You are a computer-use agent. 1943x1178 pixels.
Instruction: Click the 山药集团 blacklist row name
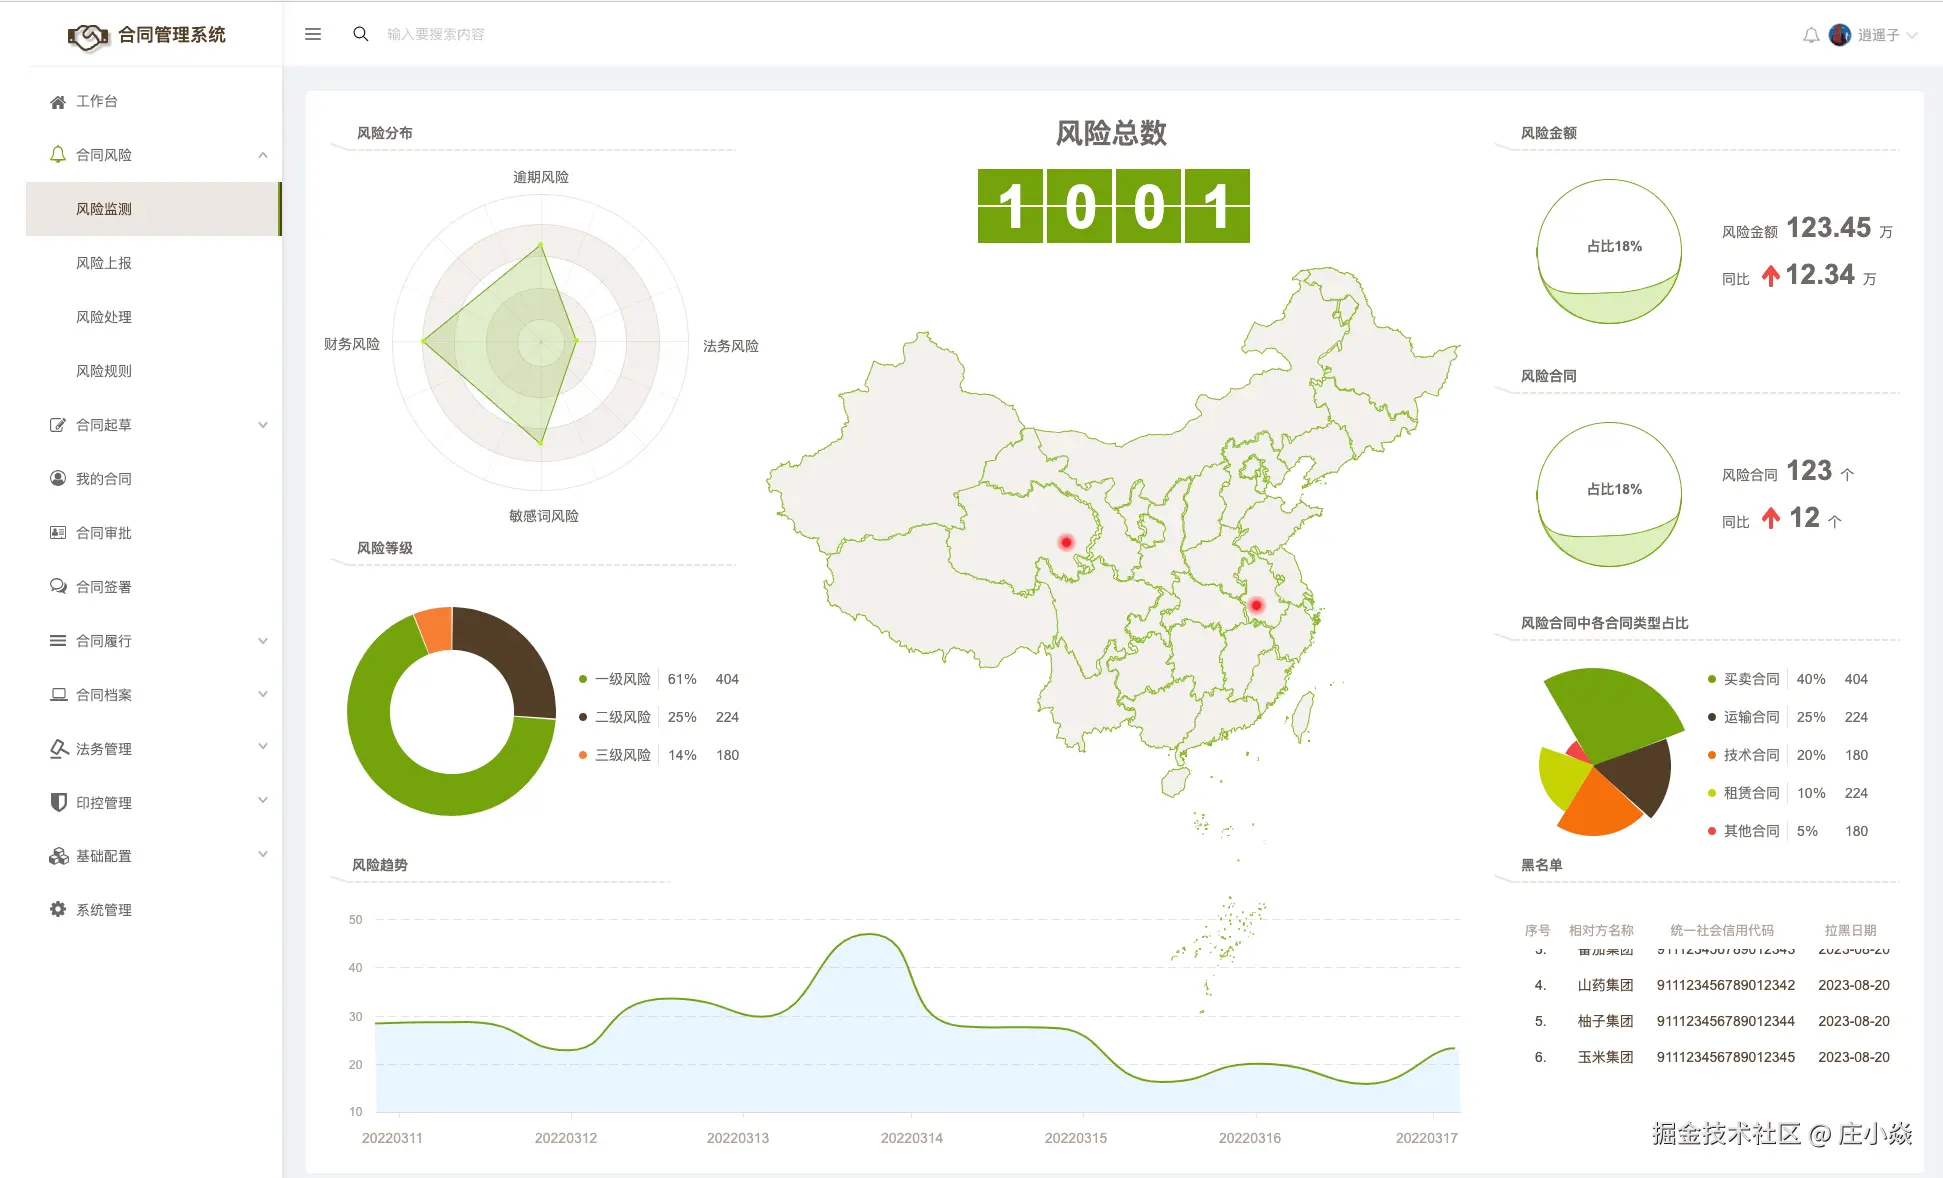(x=1605, y=985)
